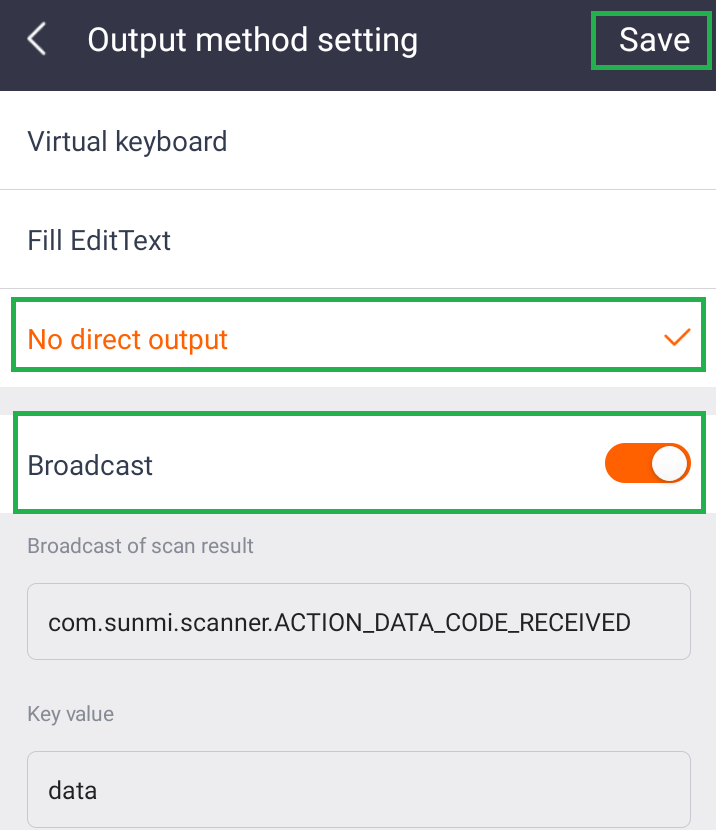Click the Output method setting title
The image size is (716, 830).
pos(252,40)
